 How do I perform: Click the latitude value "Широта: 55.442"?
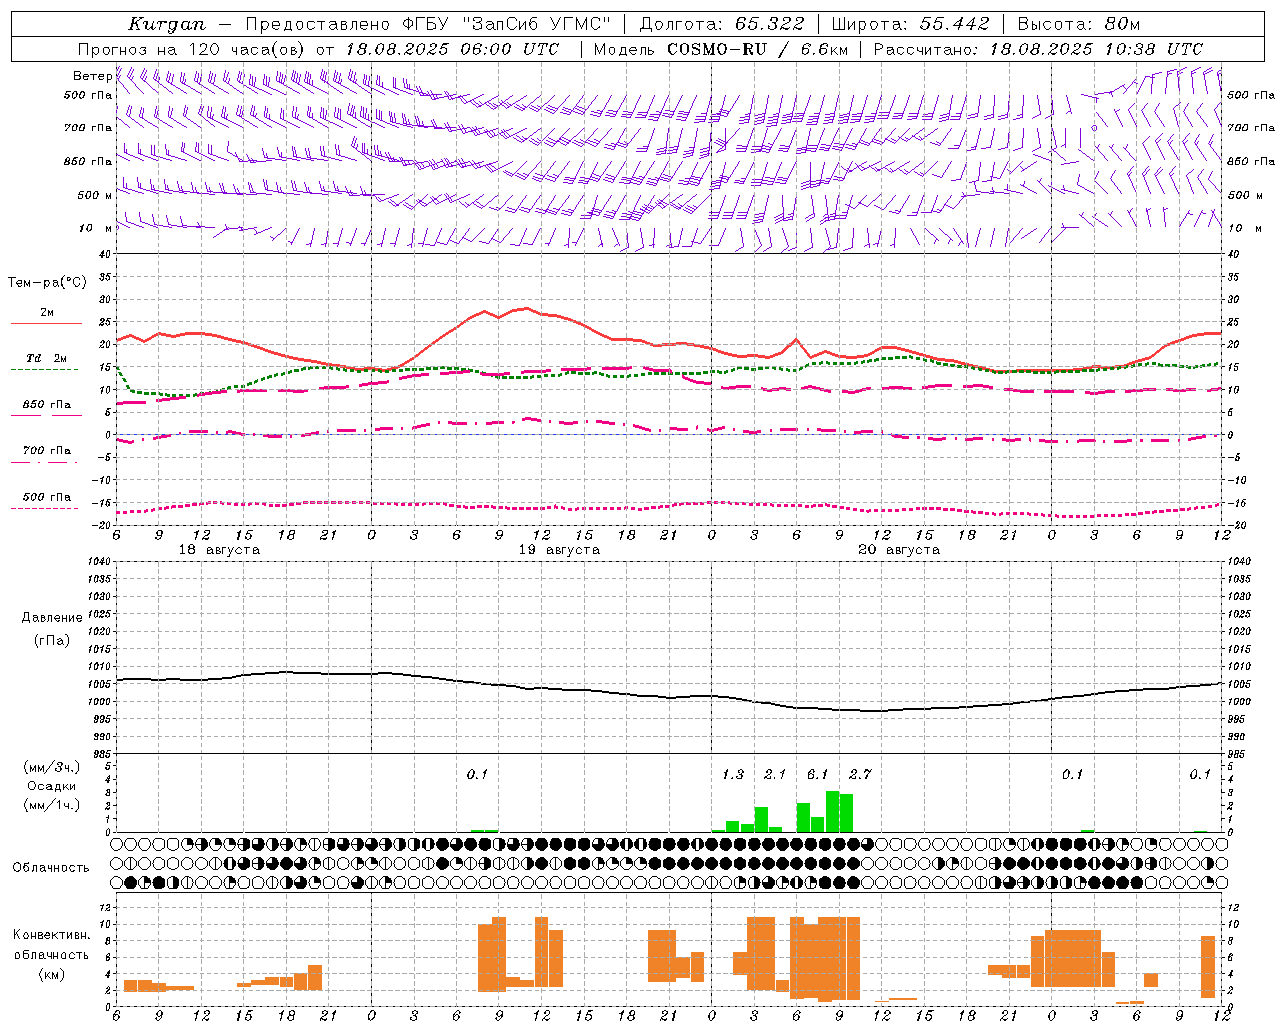911,24
